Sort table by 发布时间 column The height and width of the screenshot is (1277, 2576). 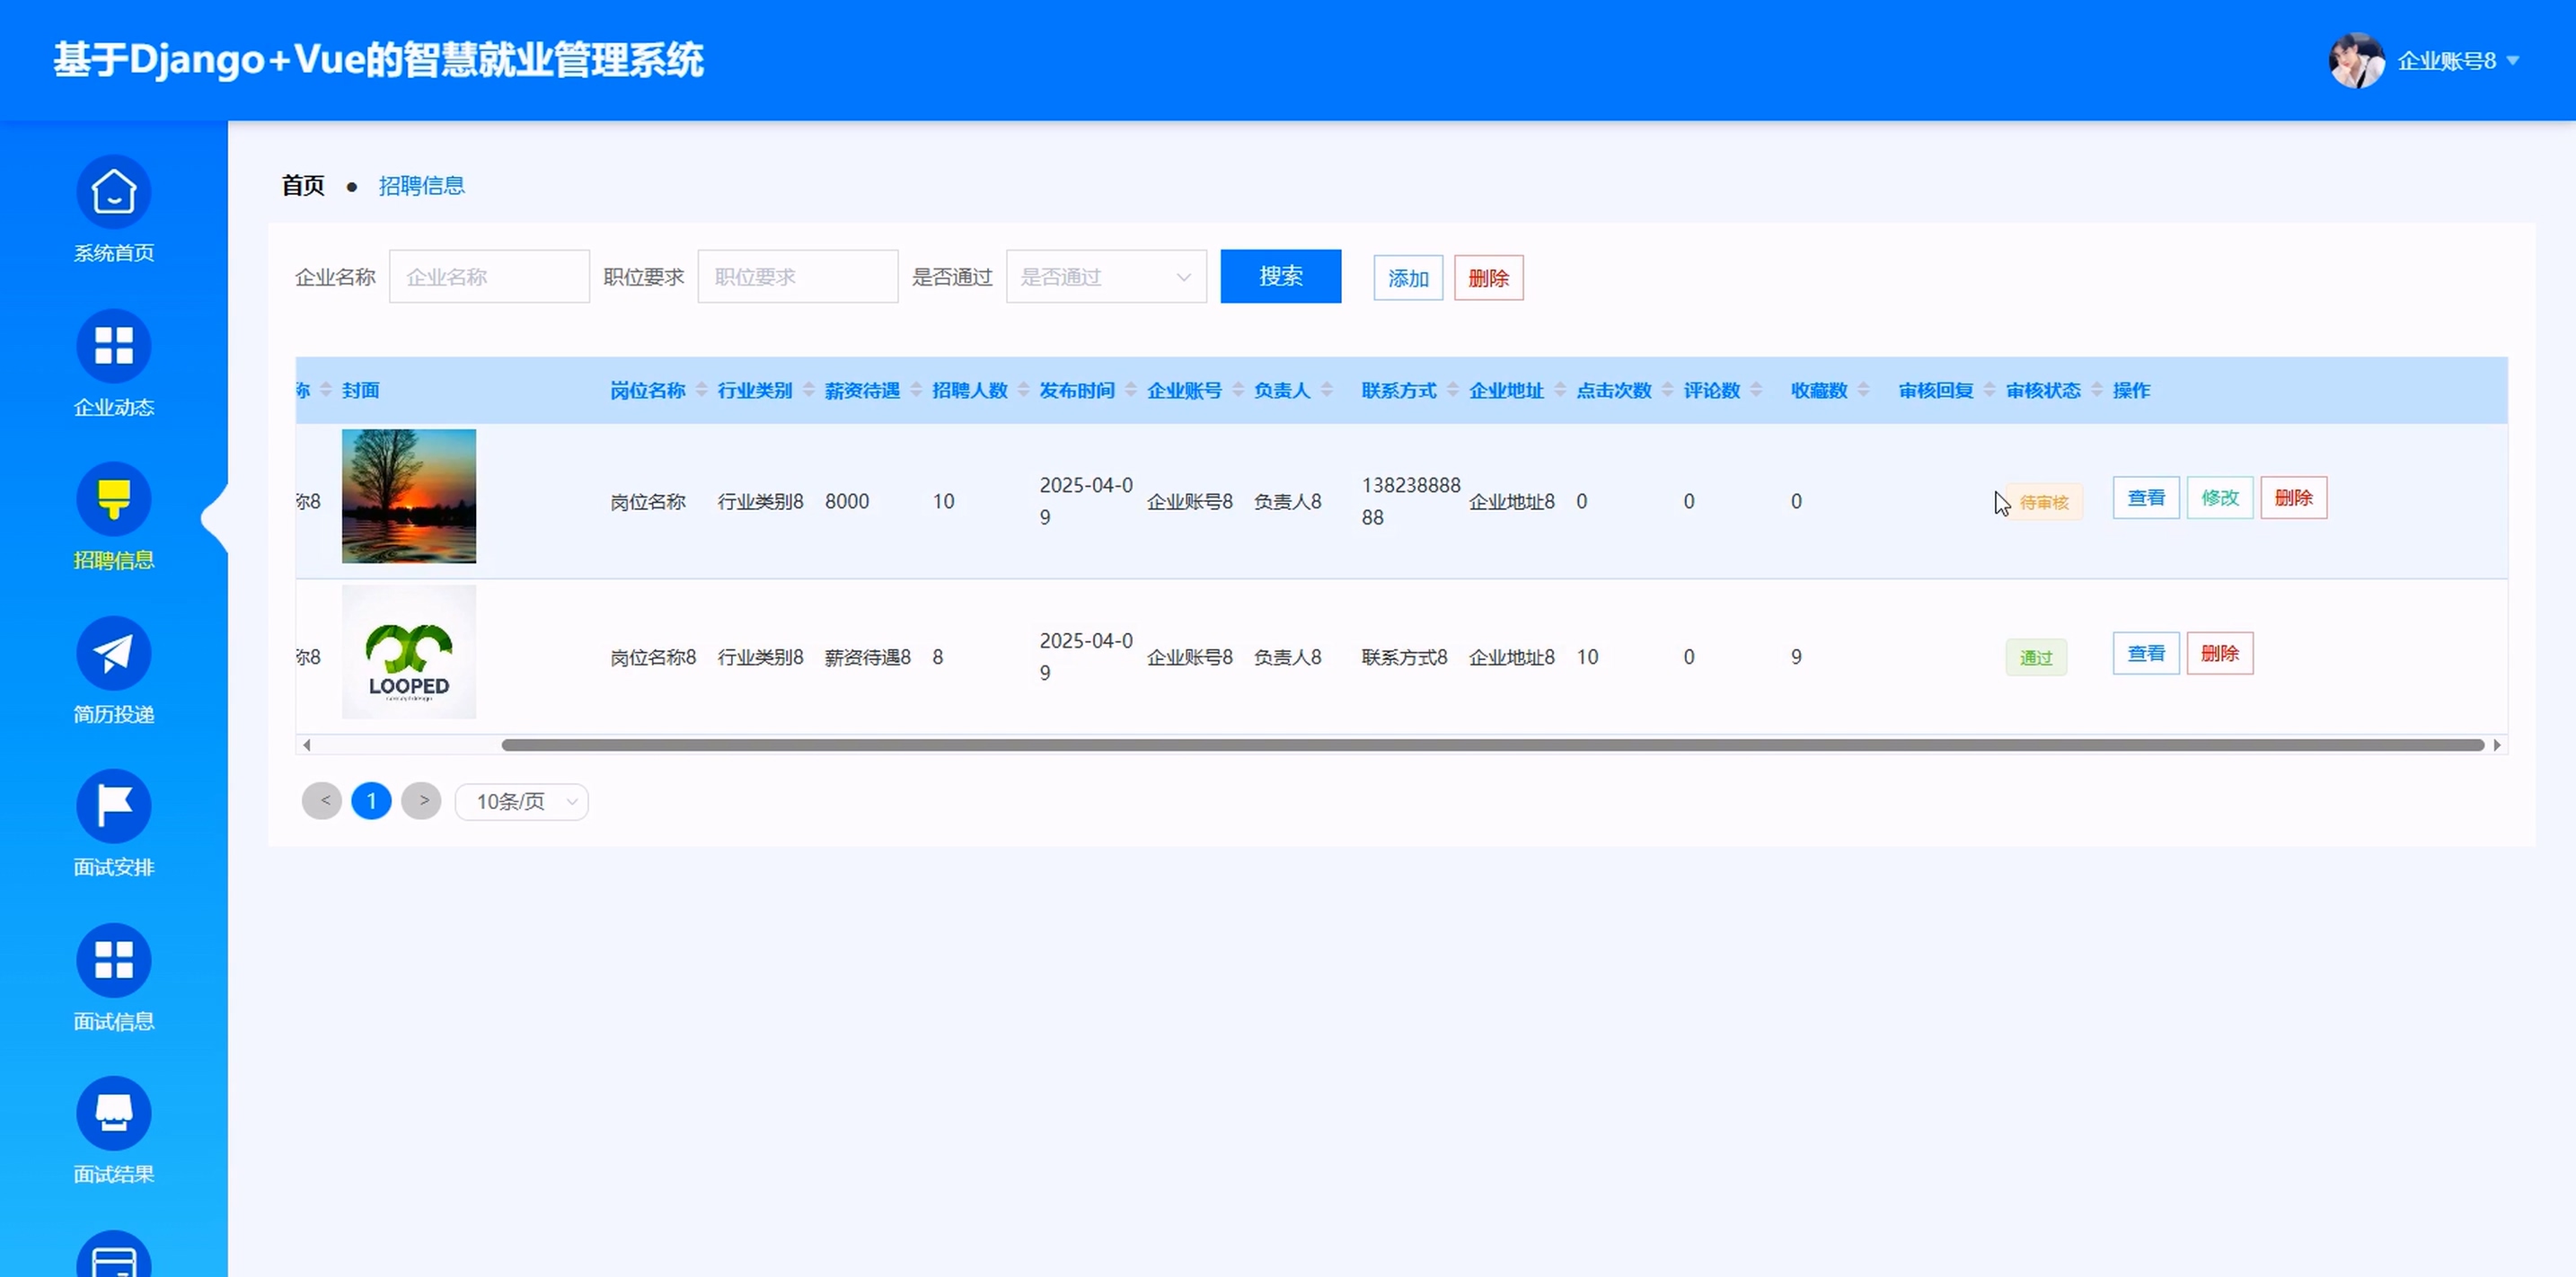1130,390
